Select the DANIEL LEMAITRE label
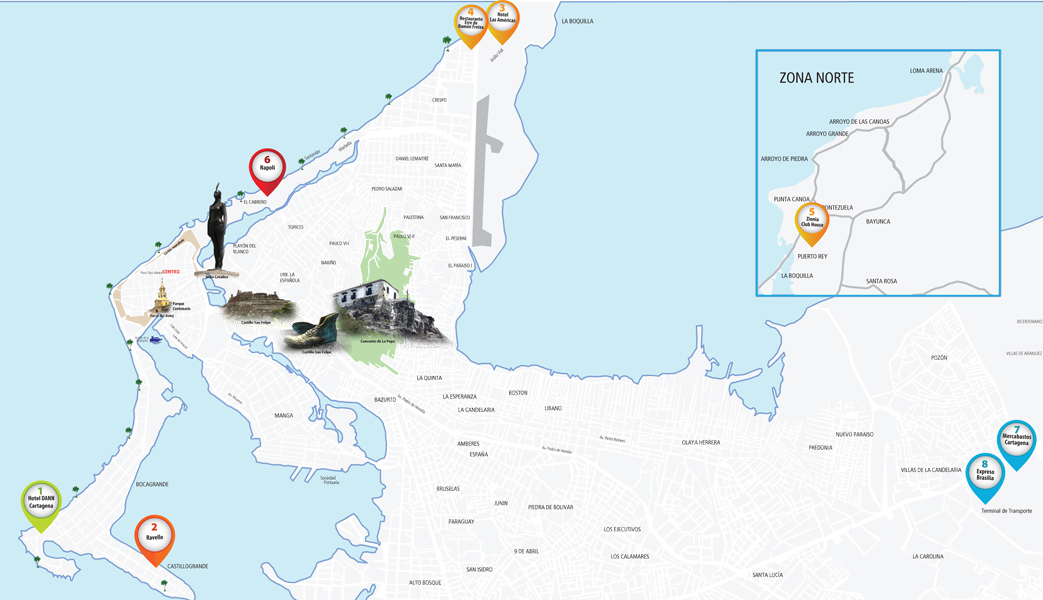This screenshot has width=1043, height=600. (x=412, y=158)
